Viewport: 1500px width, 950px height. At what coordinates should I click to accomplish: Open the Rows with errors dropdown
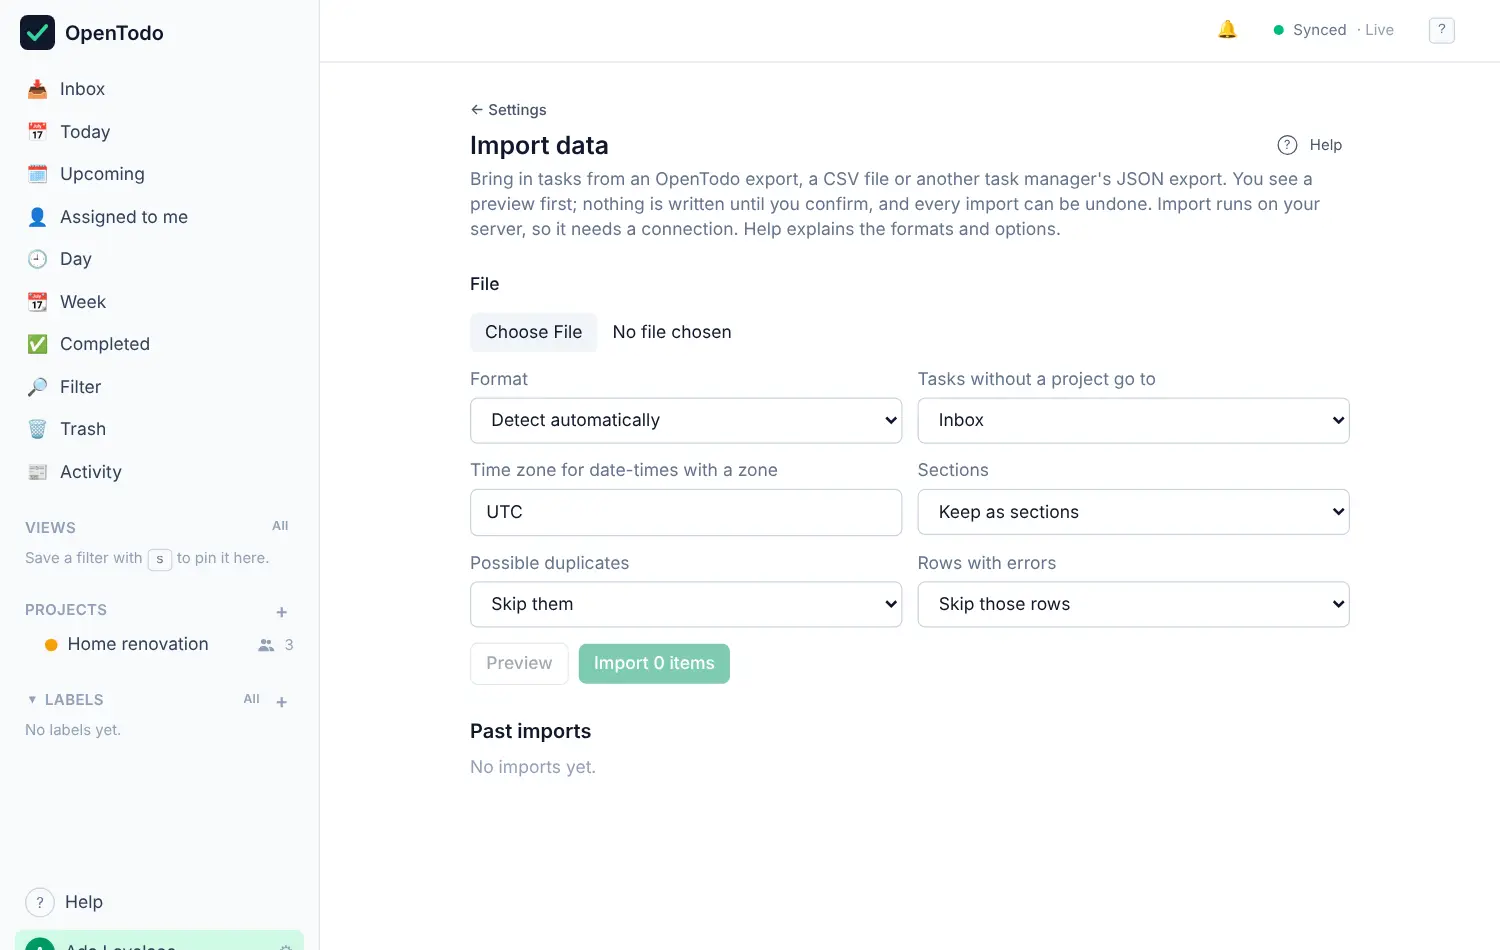(1133, 604)
